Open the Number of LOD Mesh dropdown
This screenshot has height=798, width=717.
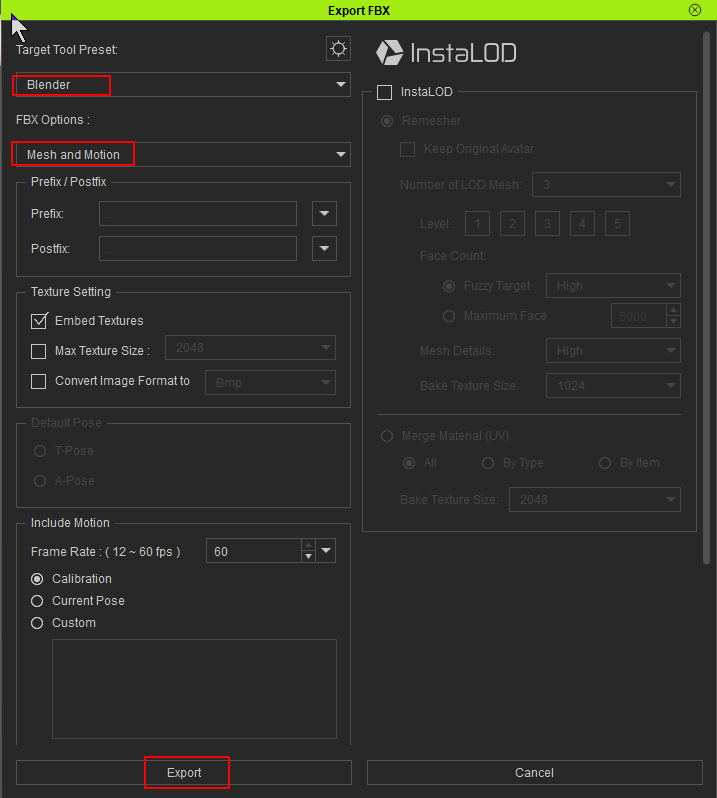tap(606, 184)
